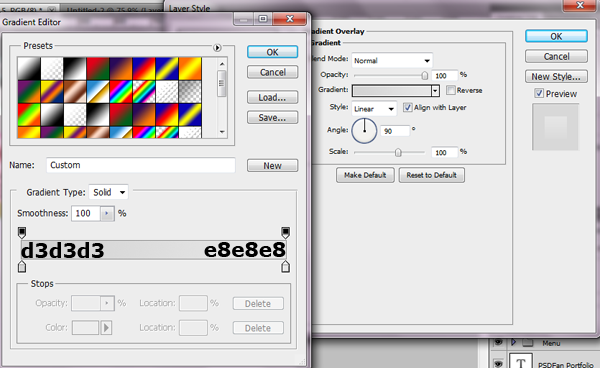Screen dimensions: 600x368
Task: Click the Text layer T thumbnail icon
Action: [521, 361]
